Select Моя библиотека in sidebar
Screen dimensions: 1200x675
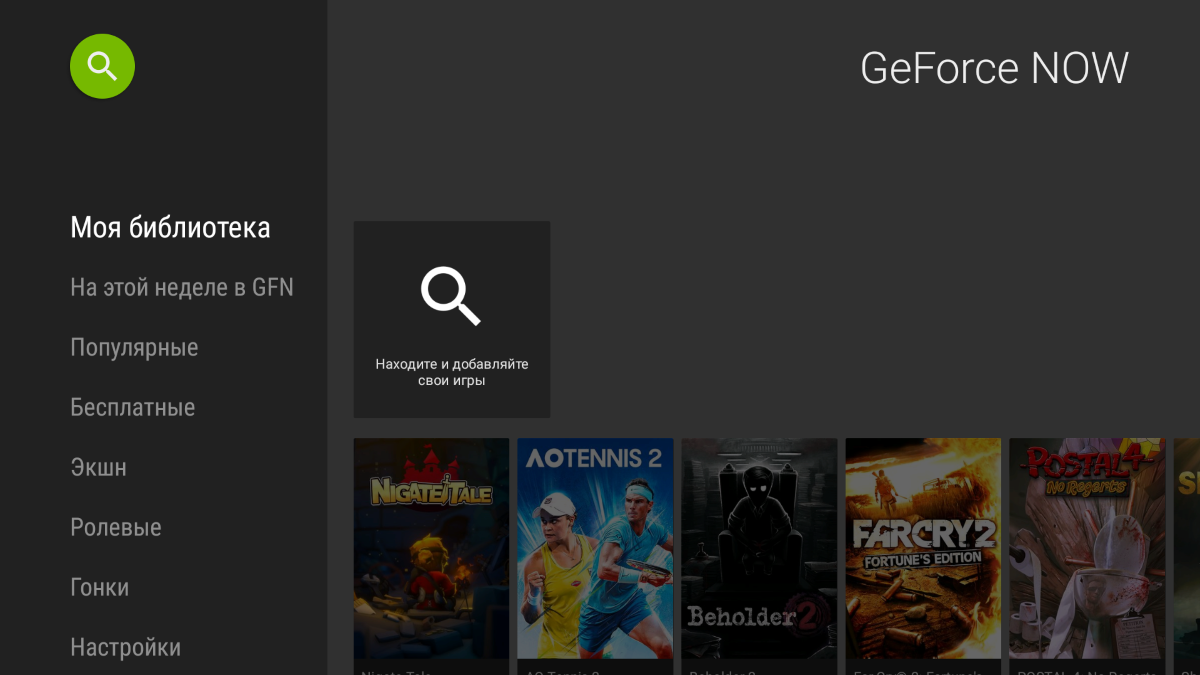coord(170,228)
